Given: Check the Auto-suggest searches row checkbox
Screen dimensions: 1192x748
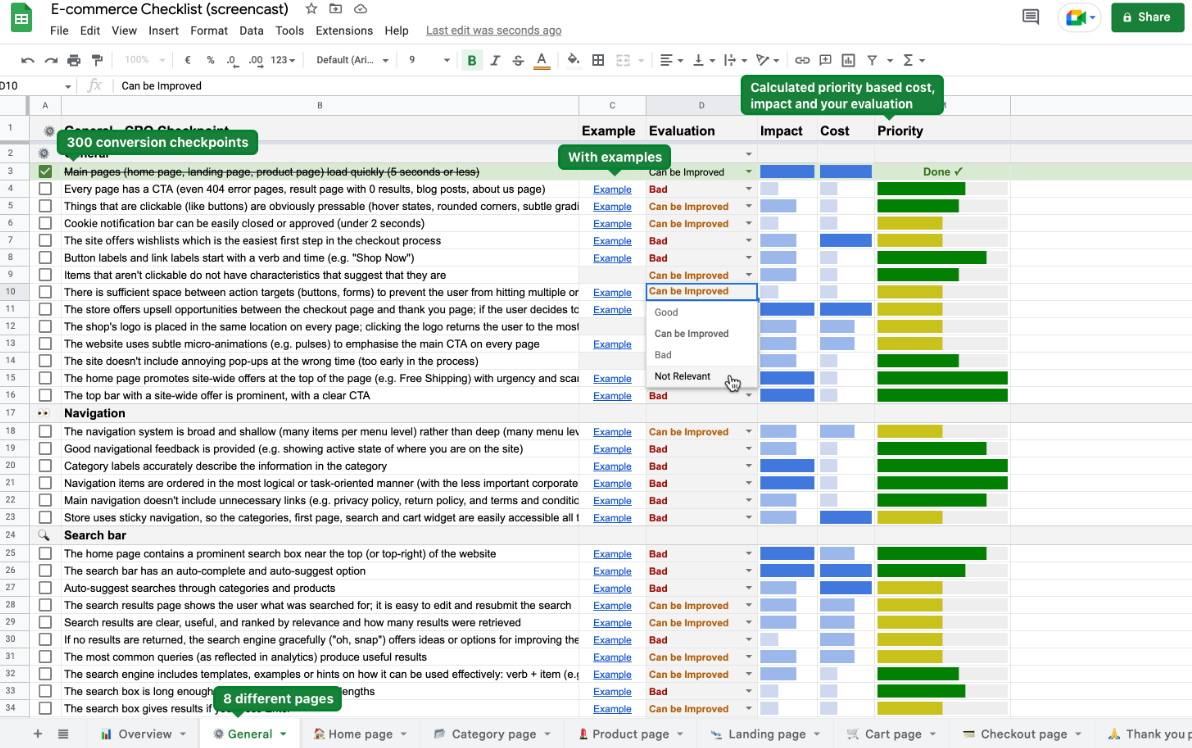Looking at the screenshot, I should point(45,588).
